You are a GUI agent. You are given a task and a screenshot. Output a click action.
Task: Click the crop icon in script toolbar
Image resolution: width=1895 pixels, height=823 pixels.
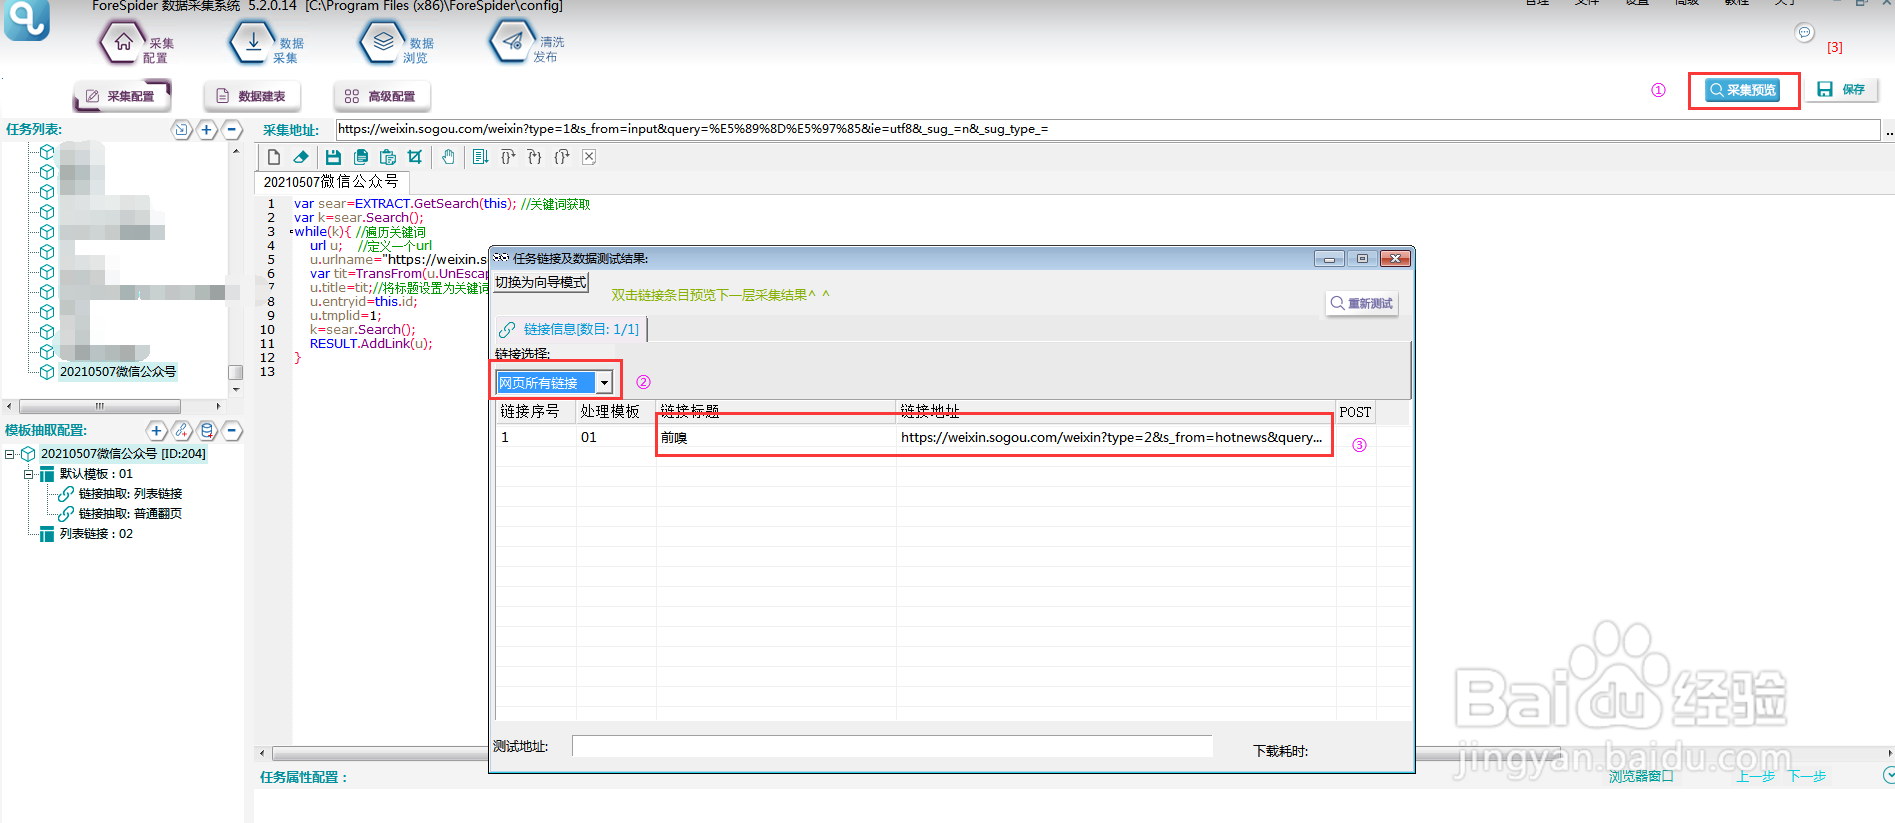pyautogui.click(x=415, y=157)
